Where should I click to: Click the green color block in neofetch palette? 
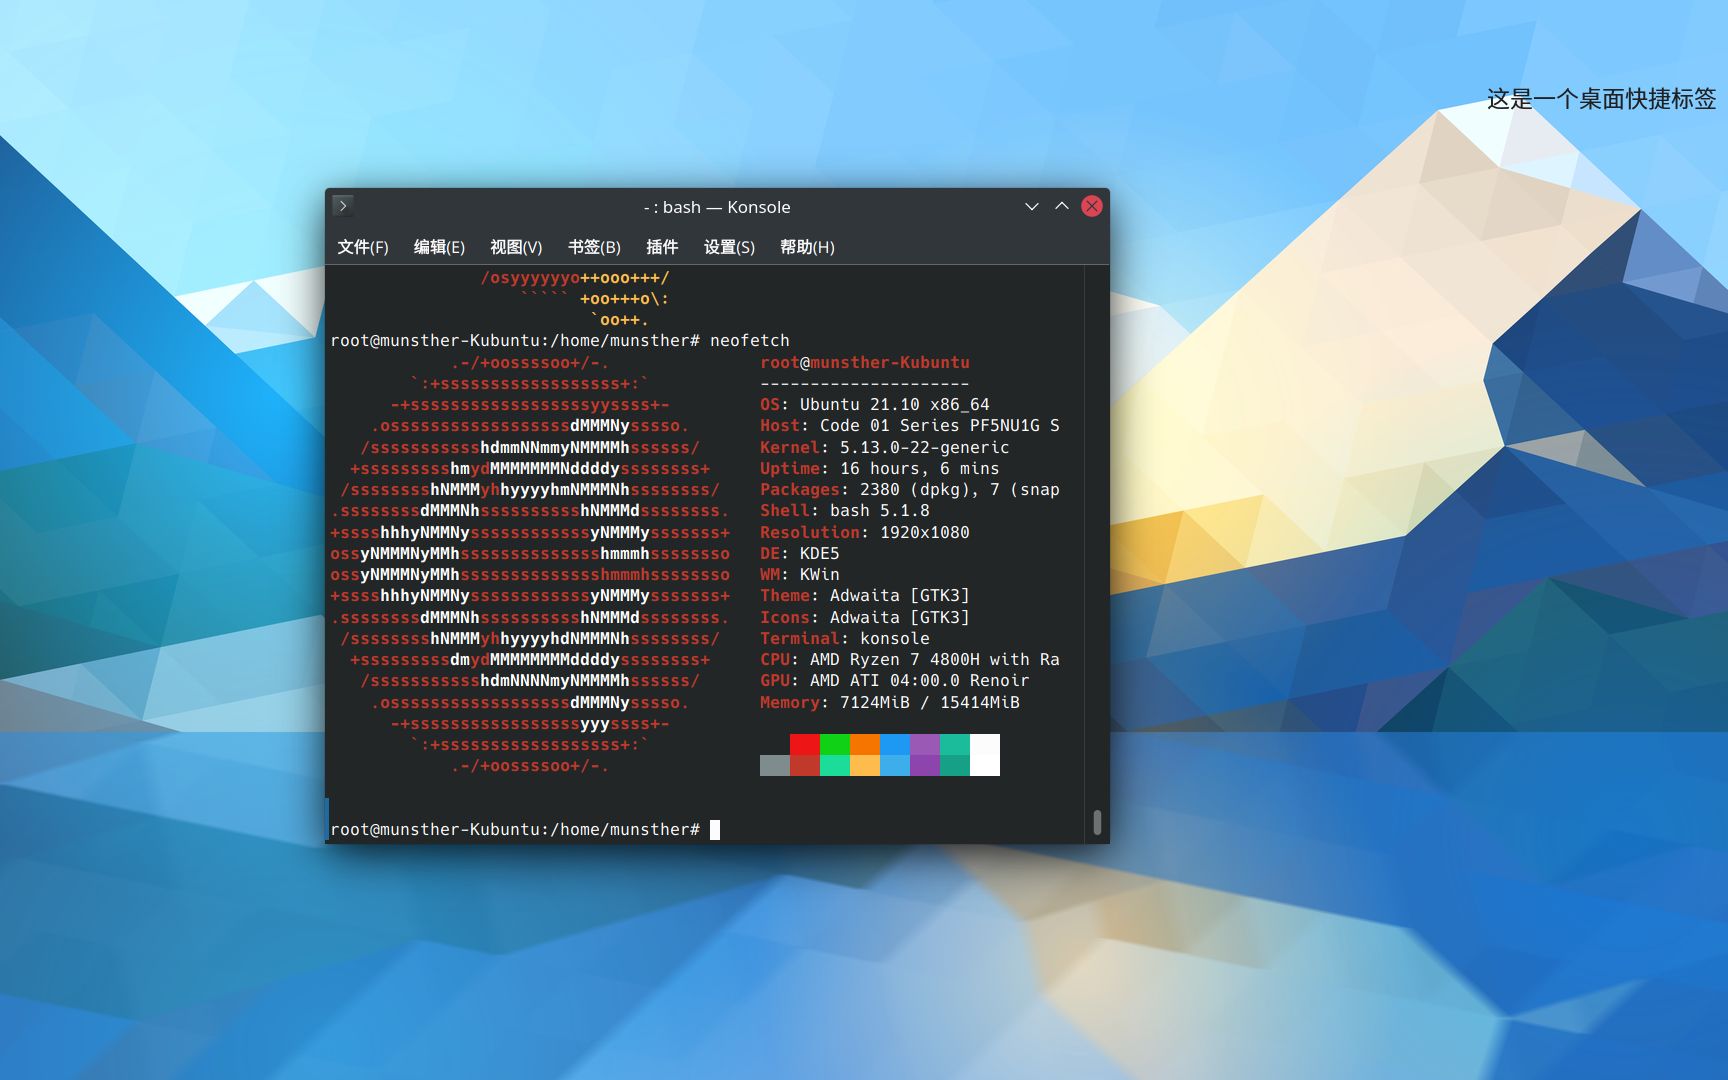tap(835, 745)
